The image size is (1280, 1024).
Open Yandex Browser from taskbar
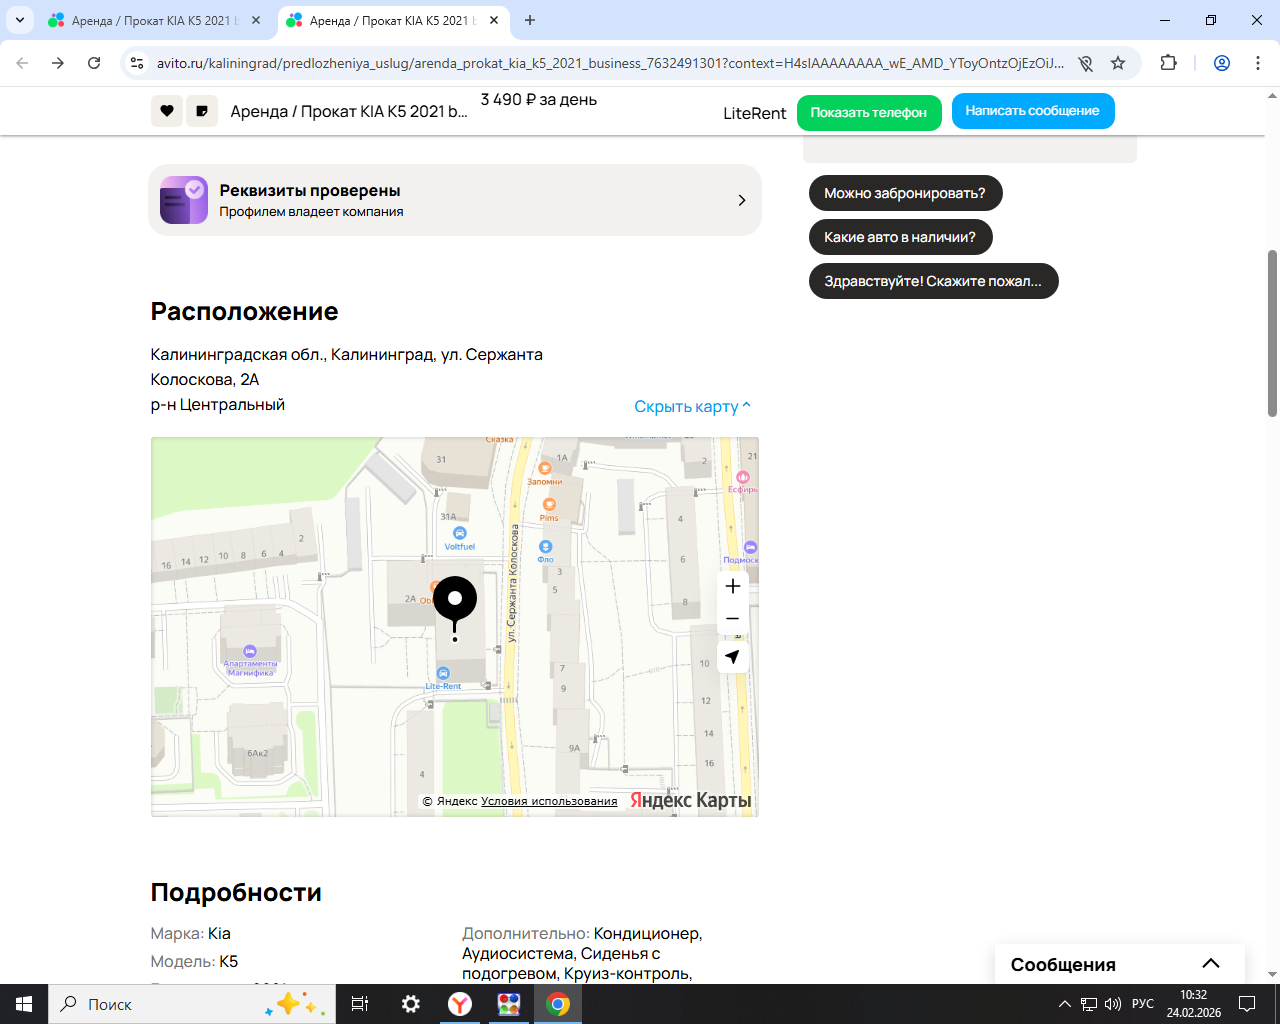coord(460,1004)
